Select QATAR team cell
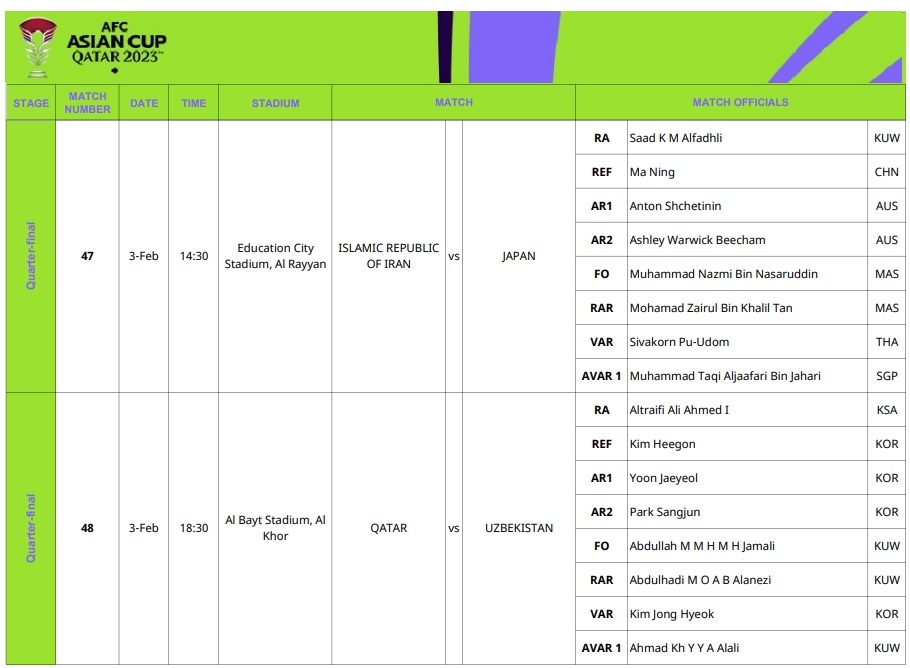Viewport: 910px width, 668px height. (389, 528)
